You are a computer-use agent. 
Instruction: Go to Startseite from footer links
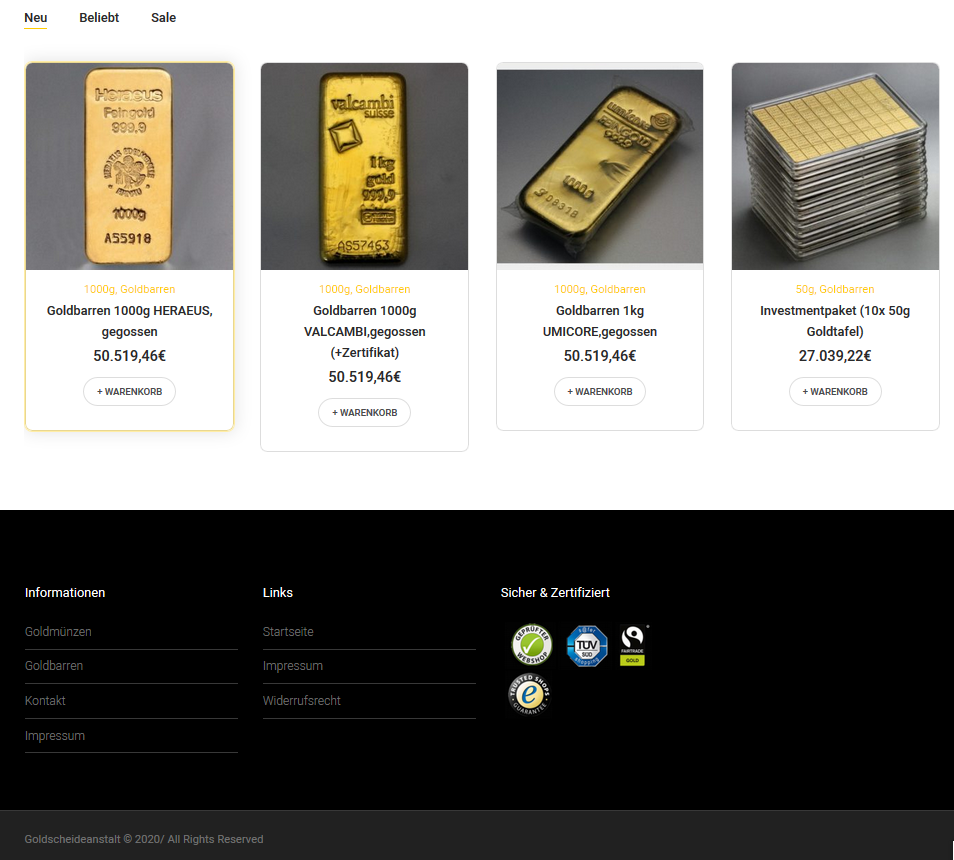click(x=288, y=631)
